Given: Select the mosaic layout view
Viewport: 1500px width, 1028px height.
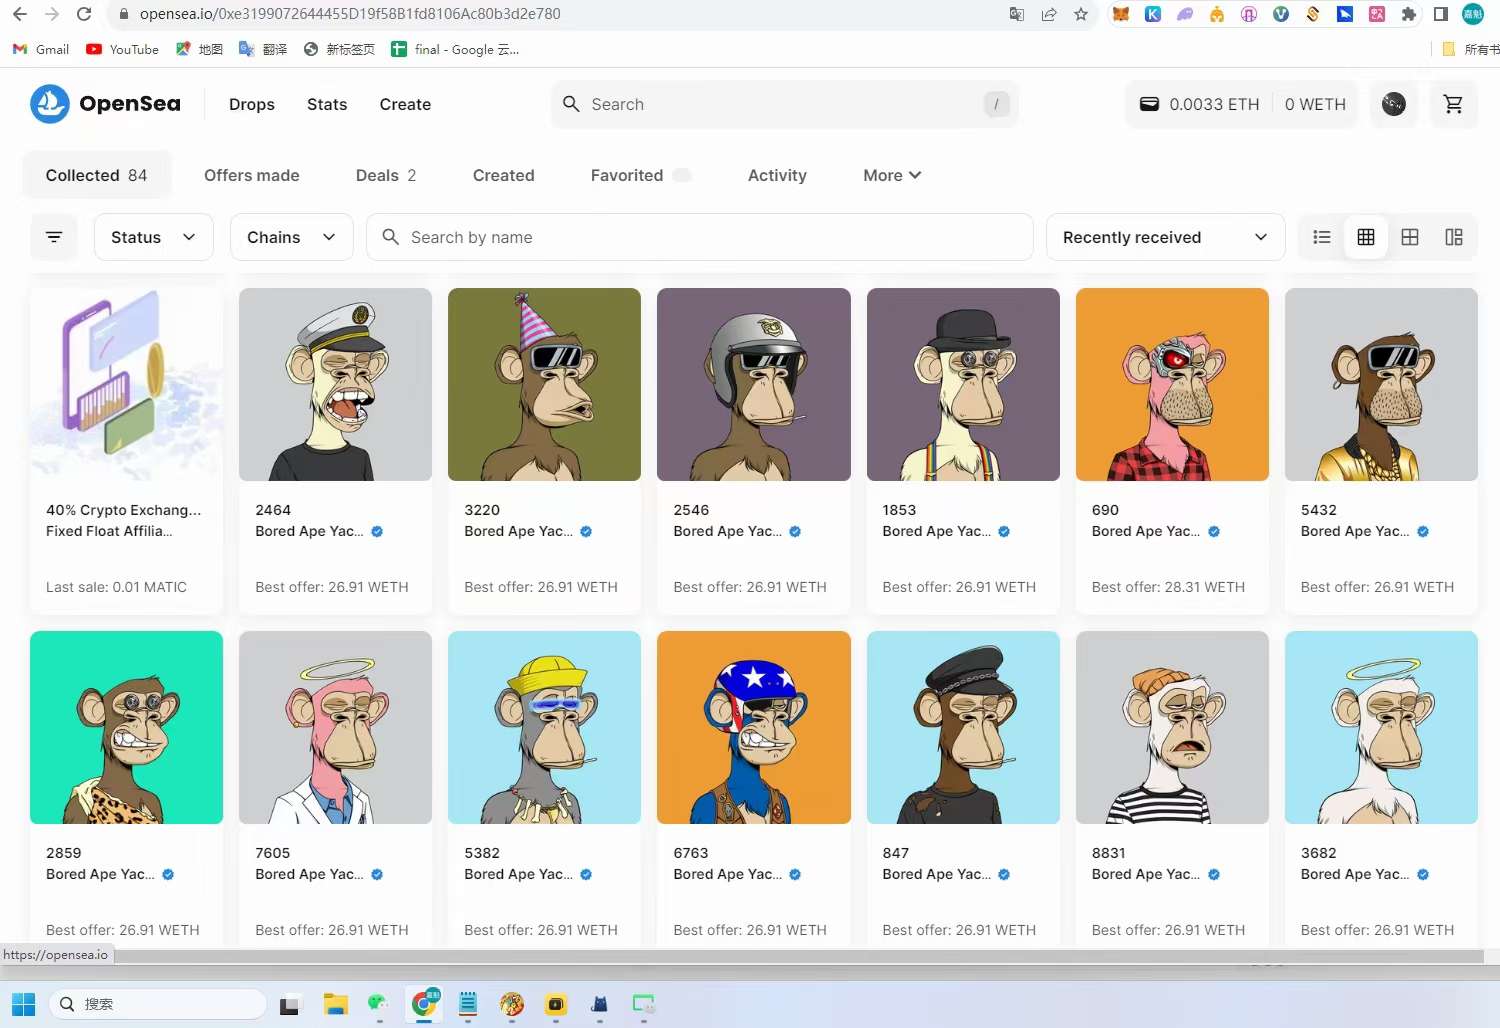Looking at the screenshot, I should coord(1454,237).
